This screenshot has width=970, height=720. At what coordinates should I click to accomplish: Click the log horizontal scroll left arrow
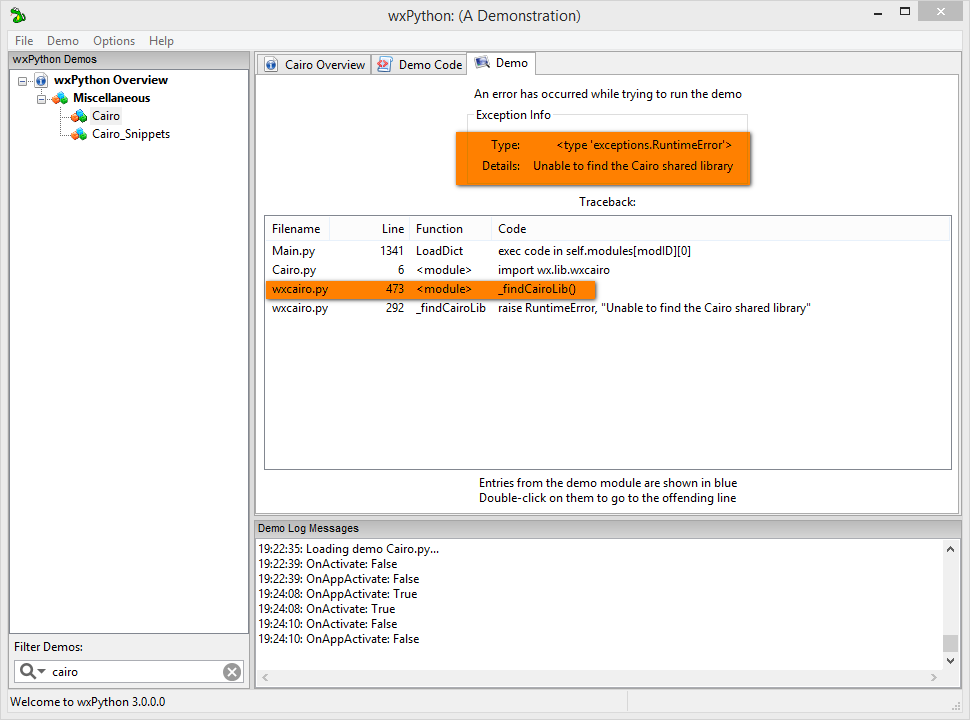265,677
